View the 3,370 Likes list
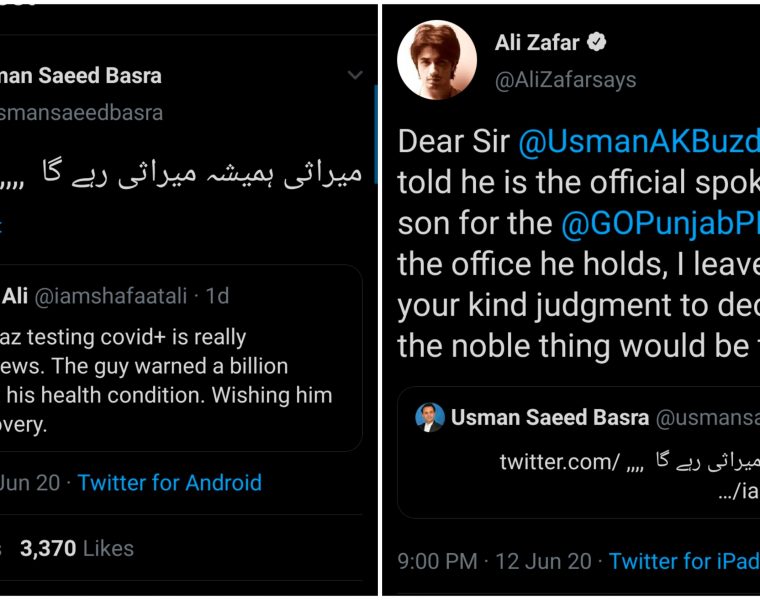This screenshot has height=600, width=760. click(76, 548)
